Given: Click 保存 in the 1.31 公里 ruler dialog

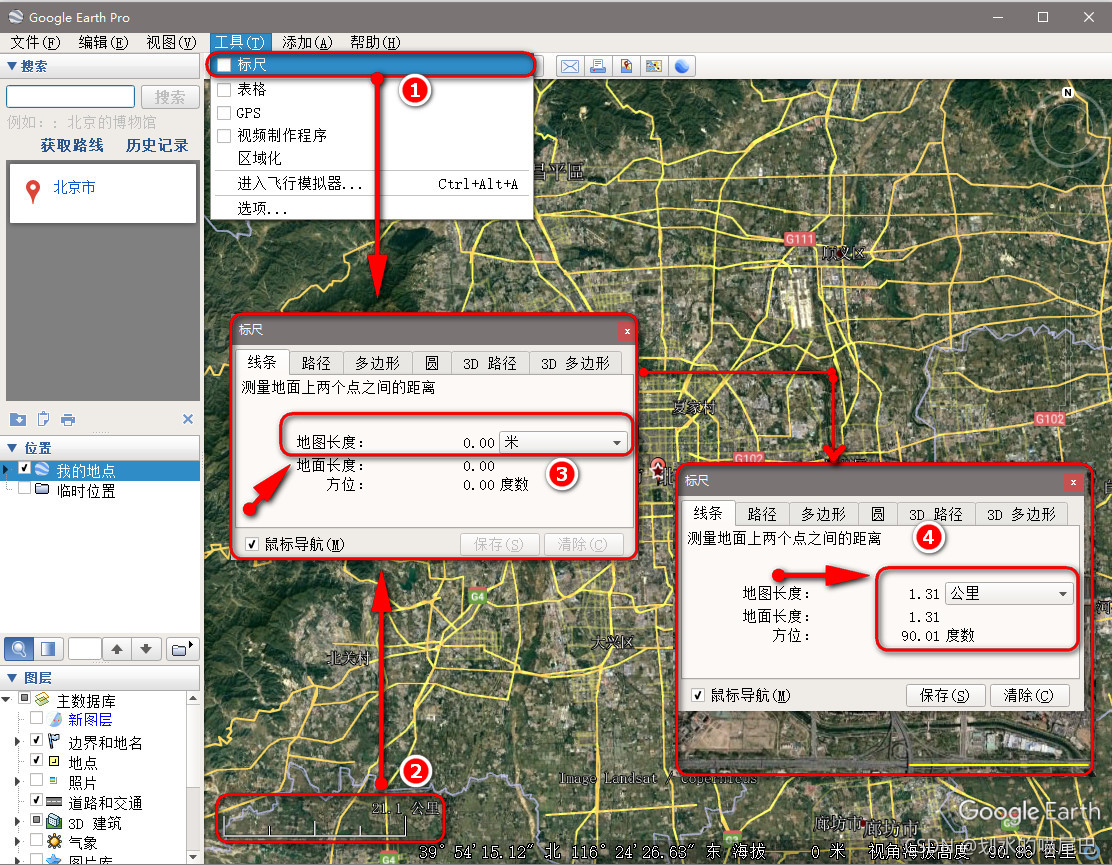Looking at the screenshot, I should point(945,695).
